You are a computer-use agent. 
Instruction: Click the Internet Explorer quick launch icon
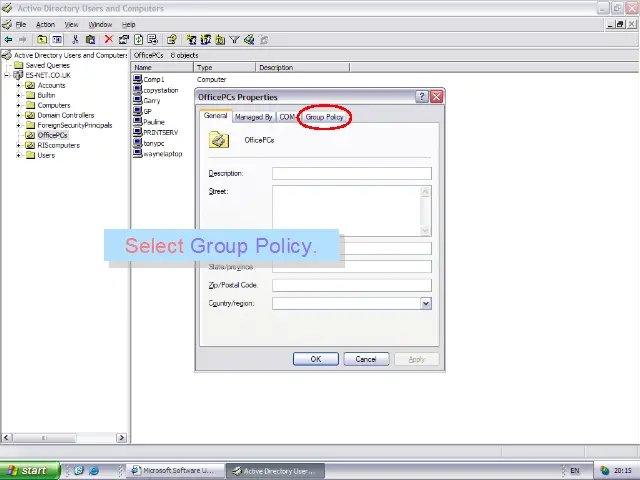(93, 471)
